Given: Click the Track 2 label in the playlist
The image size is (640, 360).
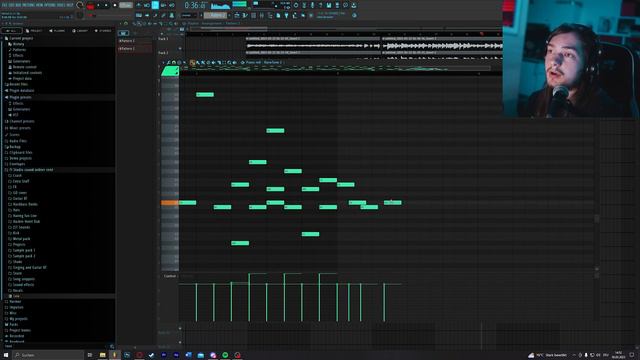Looking at the screenshot, I should 163,53.
